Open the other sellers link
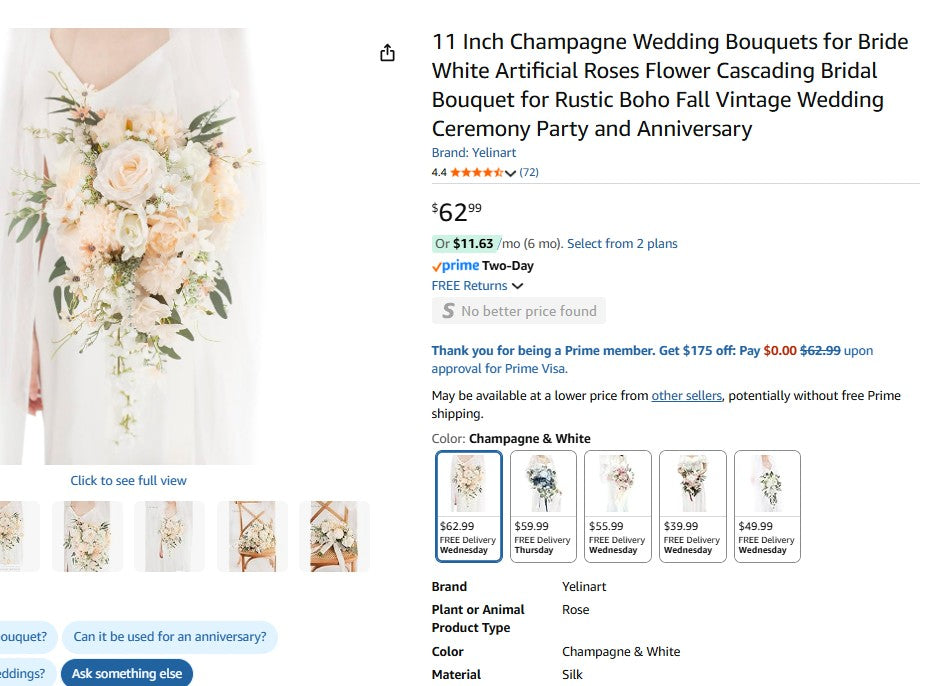 pyautogui.click(x=685, y=395)
